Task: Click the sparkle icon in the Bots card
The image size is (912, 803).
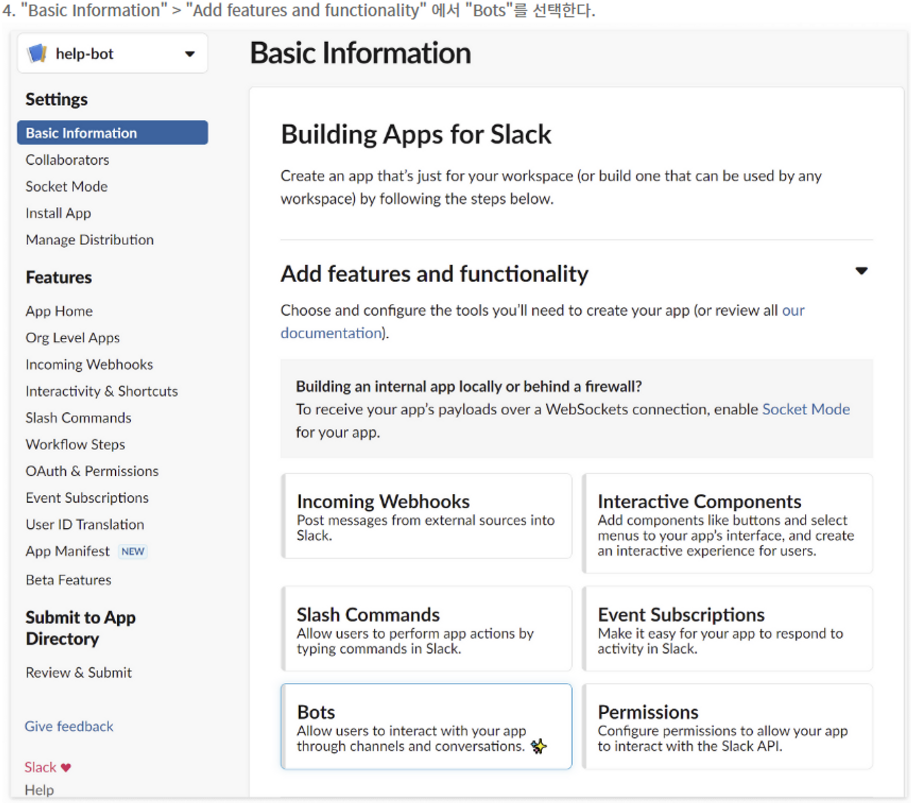Action: pos(539,746)
